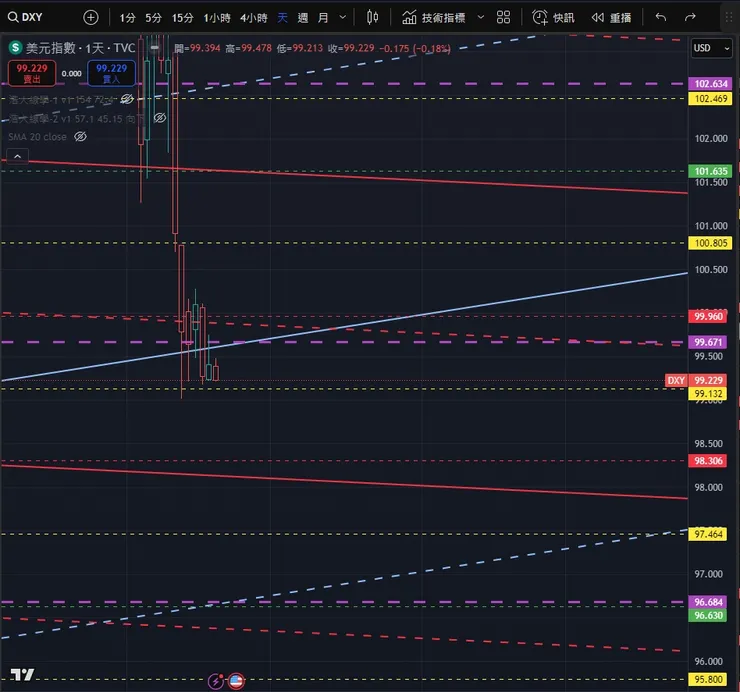Screen dimensions: 740x692
Task: Switch to the 5分 timeframe
Action: (153, 18)
